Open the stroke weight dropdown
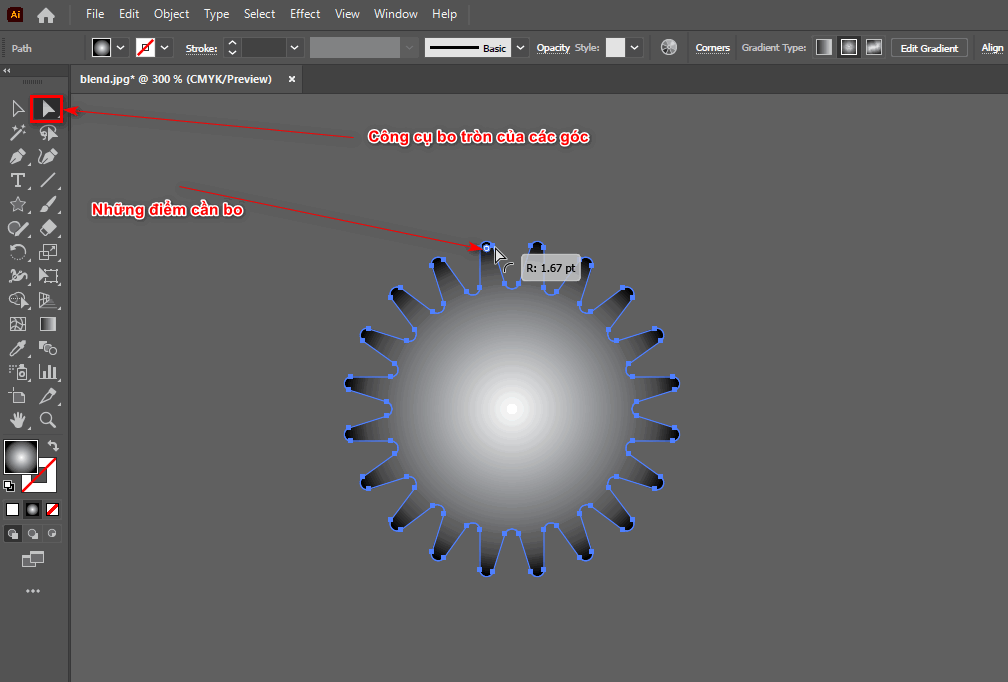The image size is (1008, 682). 294,48
